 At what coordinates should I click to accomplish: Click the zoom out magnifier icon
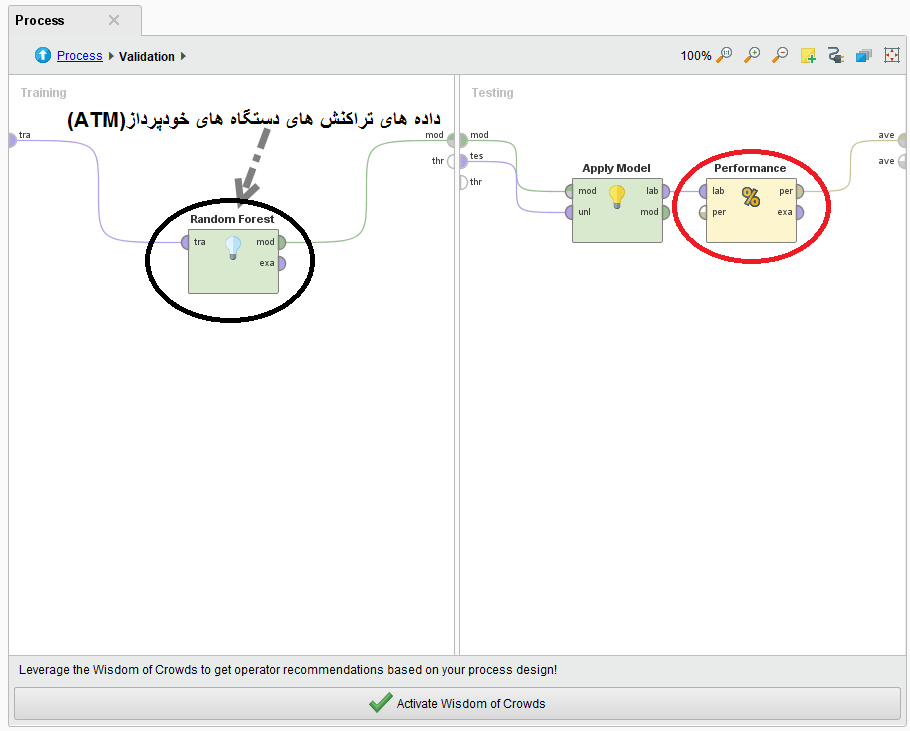(x=780, y=55)
